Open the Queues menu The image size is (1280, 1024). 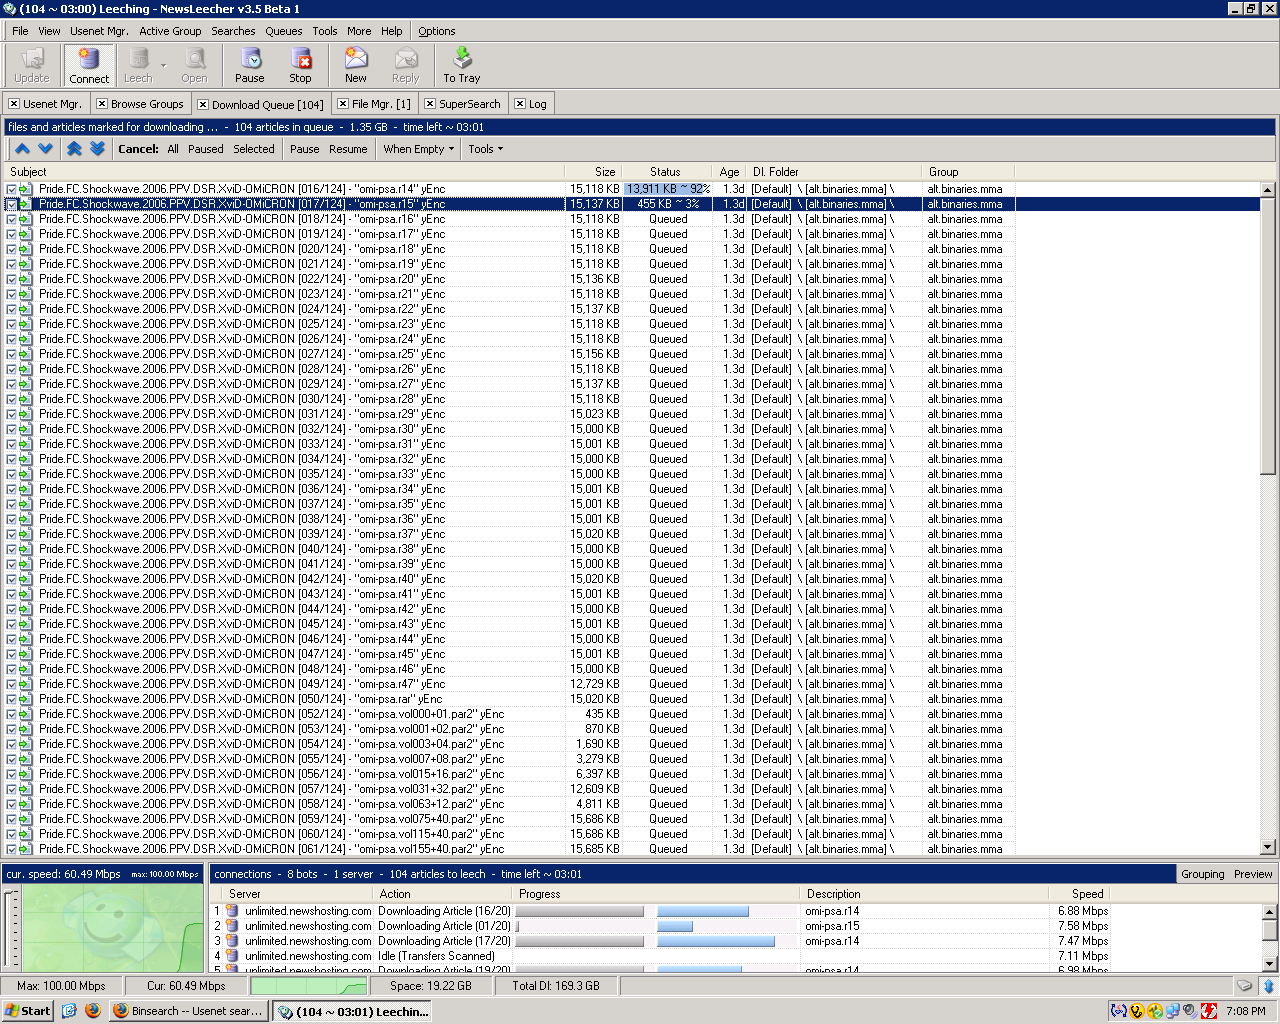click(x=284, y=31)
